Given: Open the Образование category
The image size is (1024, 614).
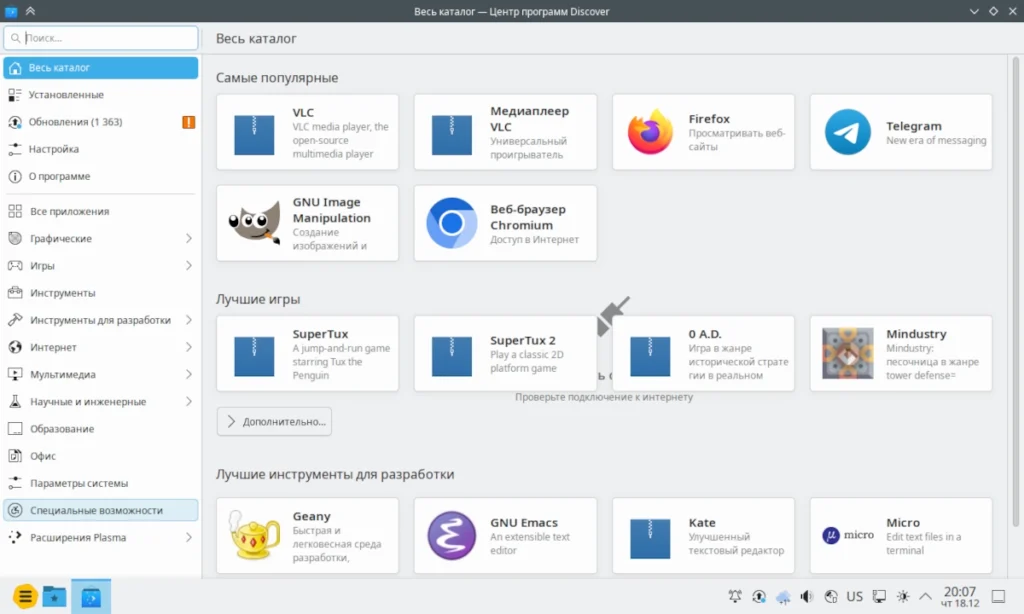Looking at the screenshot, I should point(101,429).
